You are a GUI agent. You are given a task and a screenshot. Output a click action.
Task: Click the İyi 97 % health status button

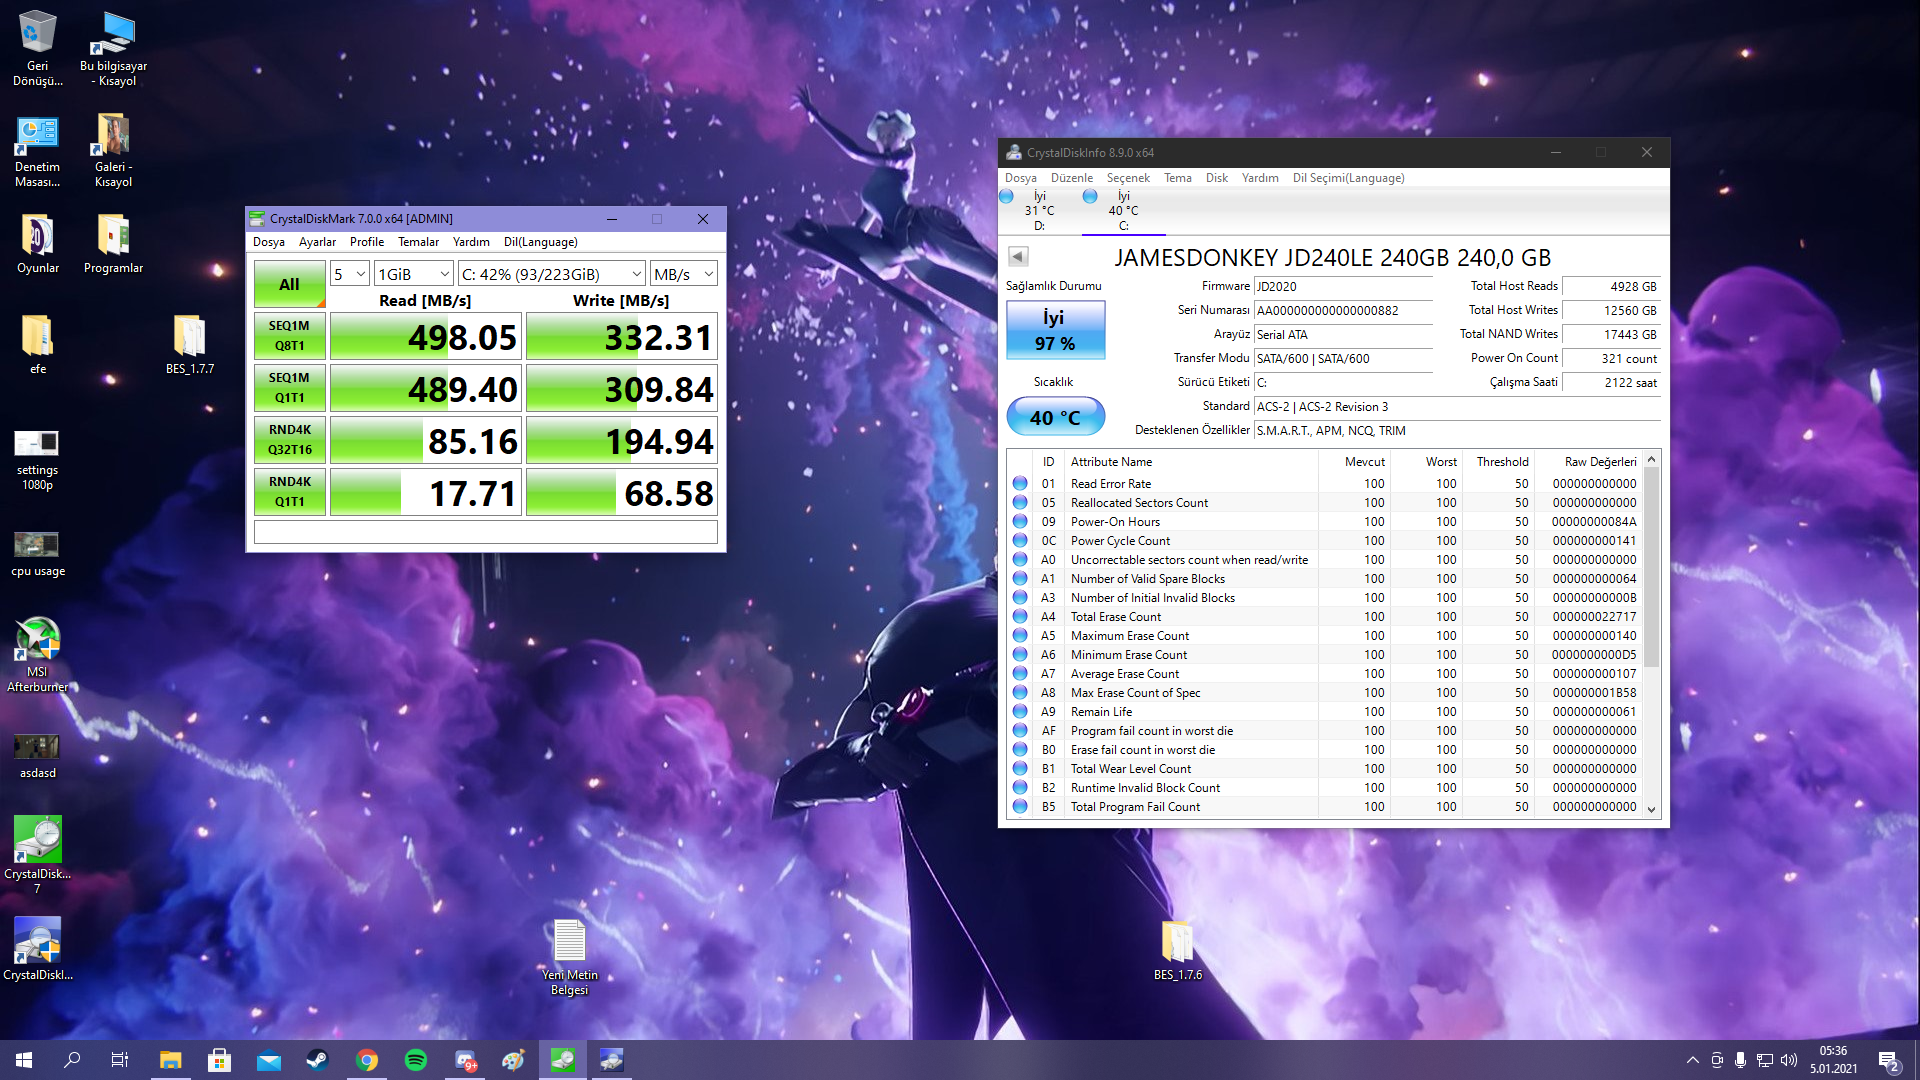[1055, 330]
